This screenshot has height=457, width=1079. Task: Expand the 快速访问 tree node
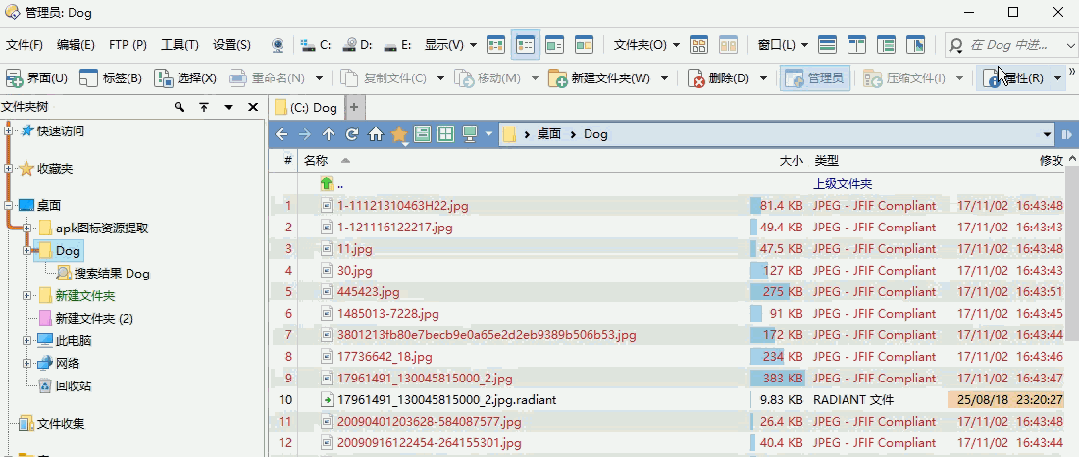click(x=8, y=131)
